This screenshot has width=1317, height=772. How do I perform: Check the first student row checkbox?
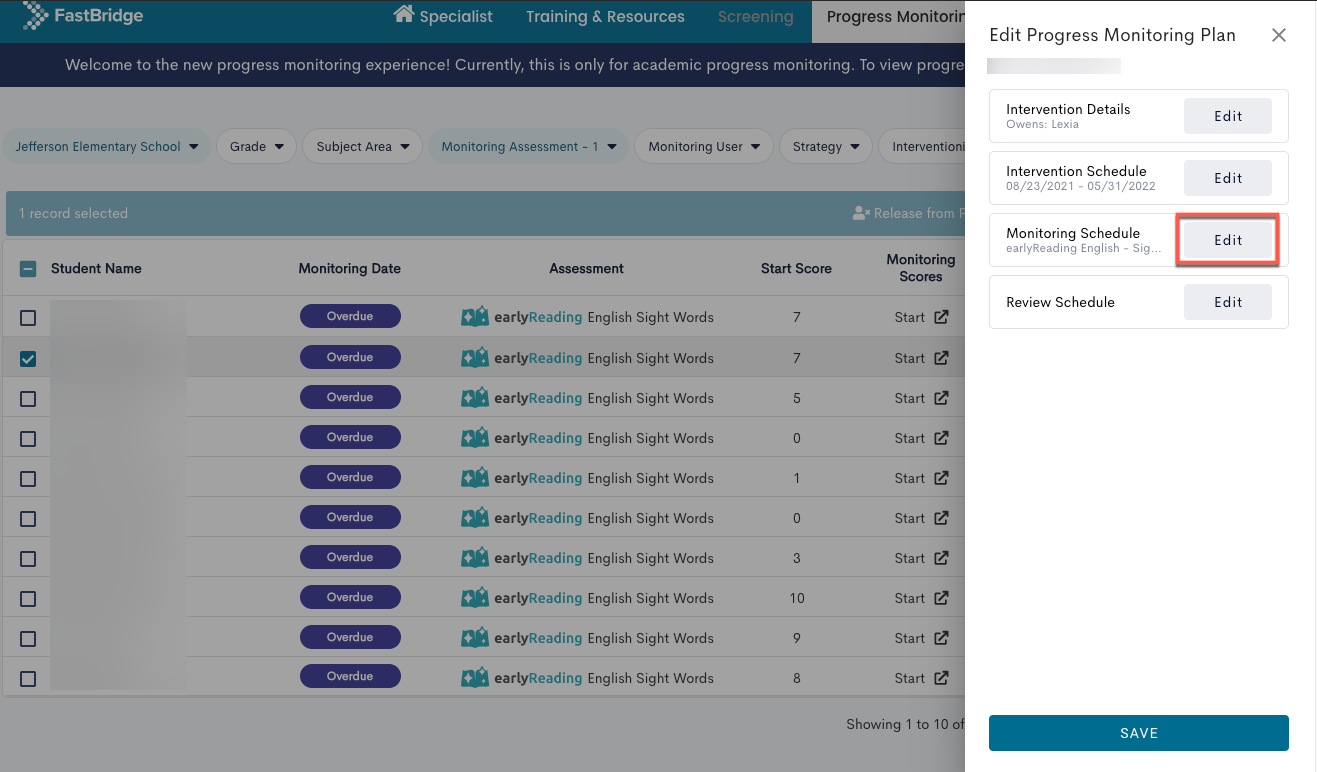pos(28,318)
